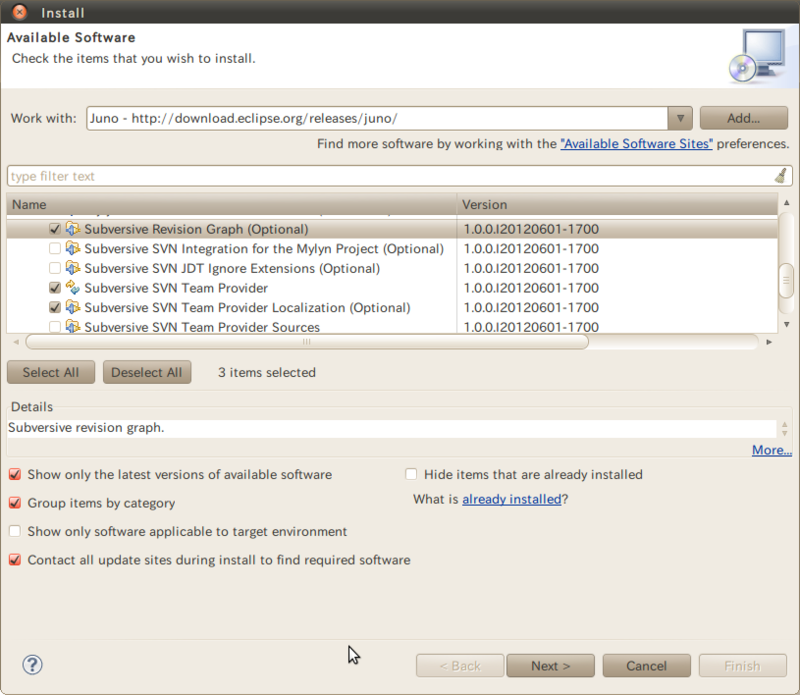This screenshot has width=800, height=695.
Task: Click the Select All button
Action: pyautogui.click(x=51, y=373)
